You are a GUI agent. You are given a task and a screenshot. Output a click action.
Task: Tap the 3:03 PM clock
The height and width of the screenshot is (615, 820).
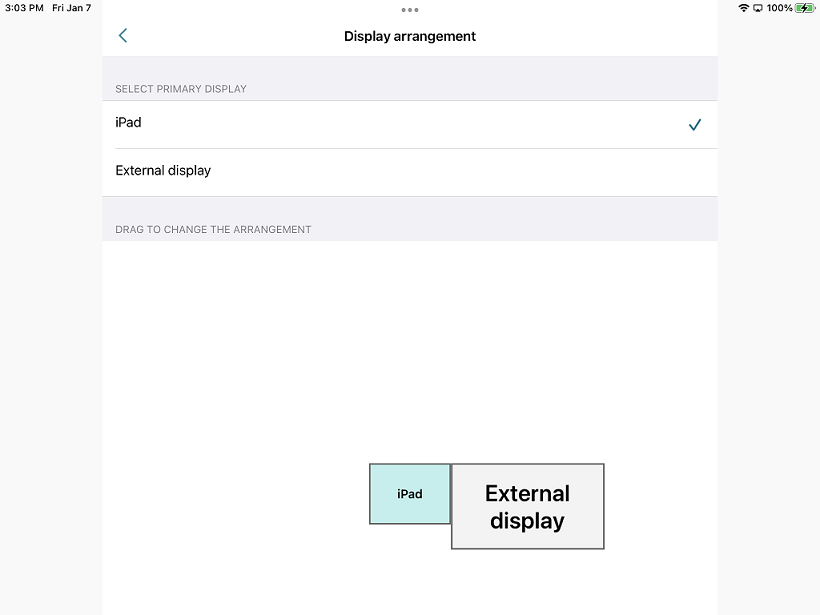pos(24,8)
